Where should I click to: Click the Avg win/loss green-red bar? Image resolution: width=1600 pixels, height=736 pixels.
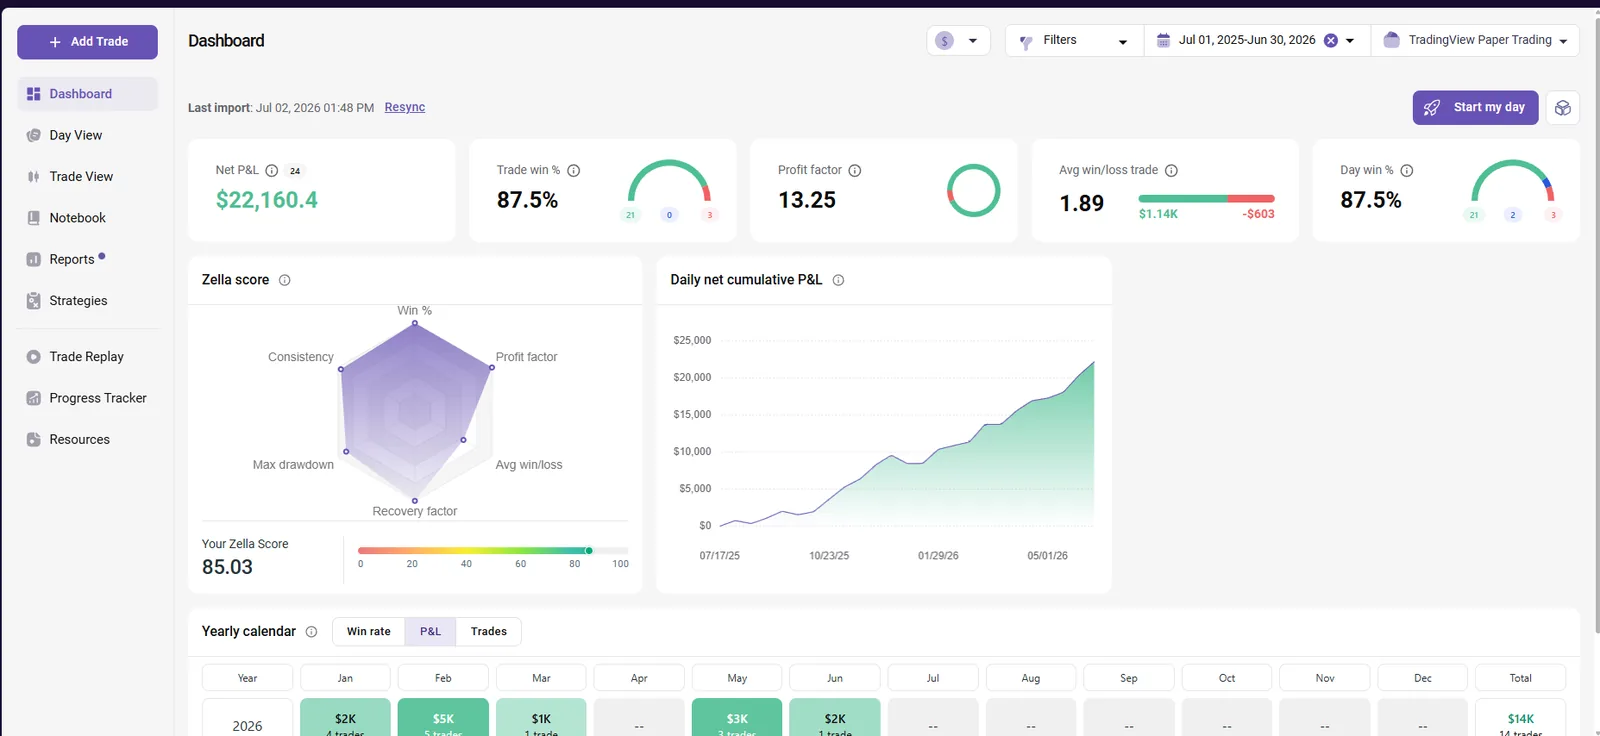click(x=1206, y=199)
